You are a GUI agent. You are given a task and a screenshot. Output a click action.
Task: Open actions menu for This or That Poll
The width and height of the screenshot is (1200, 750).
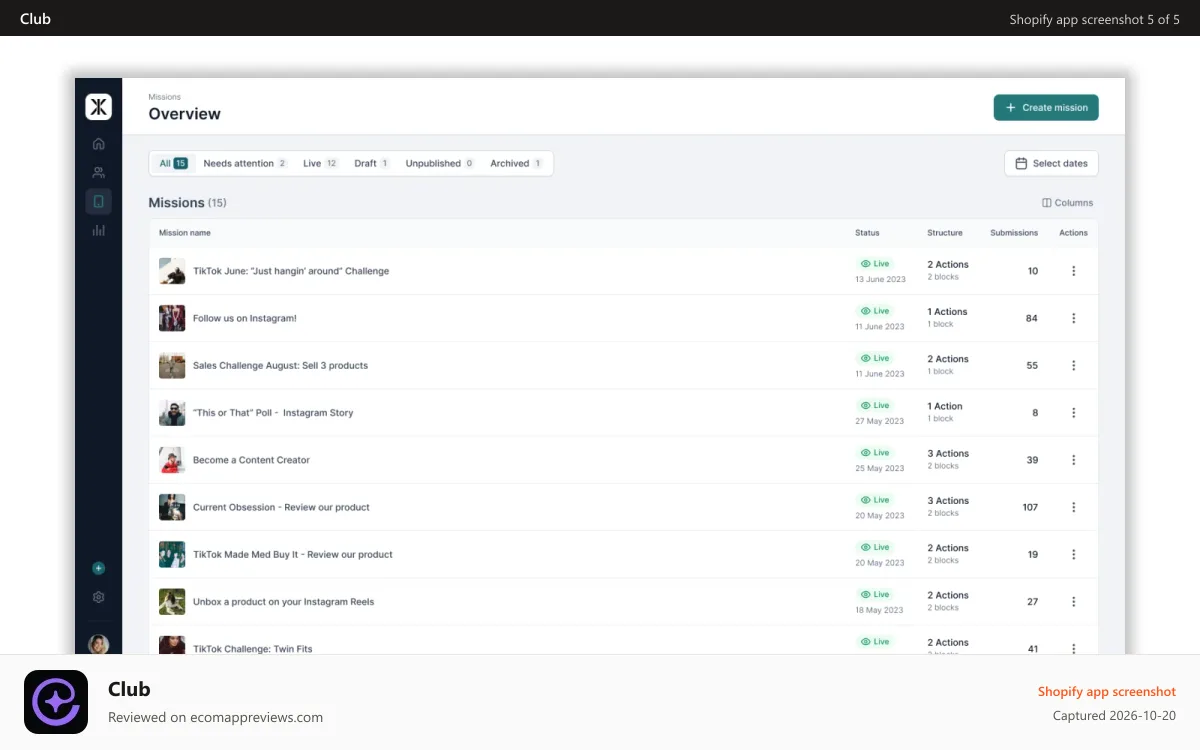point(1074,412)
